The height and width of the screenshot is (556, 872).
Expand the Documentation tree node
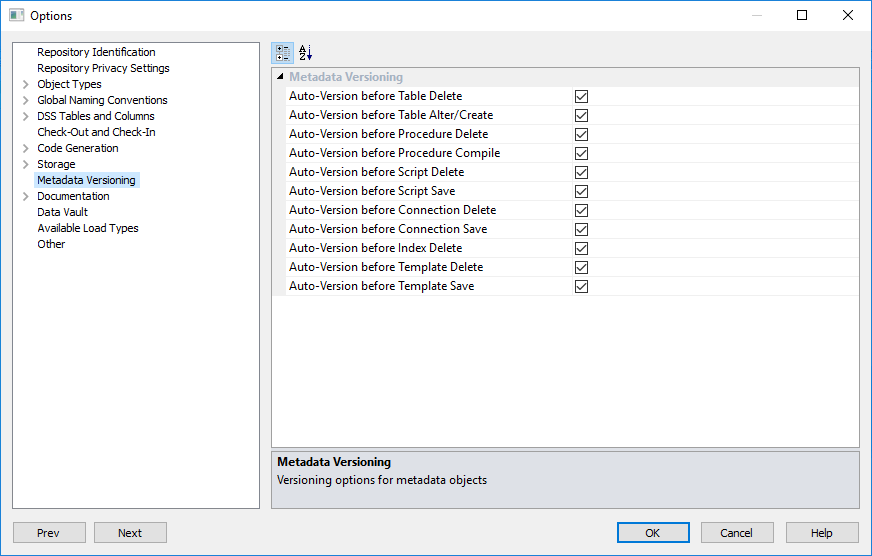coord(25,196)
